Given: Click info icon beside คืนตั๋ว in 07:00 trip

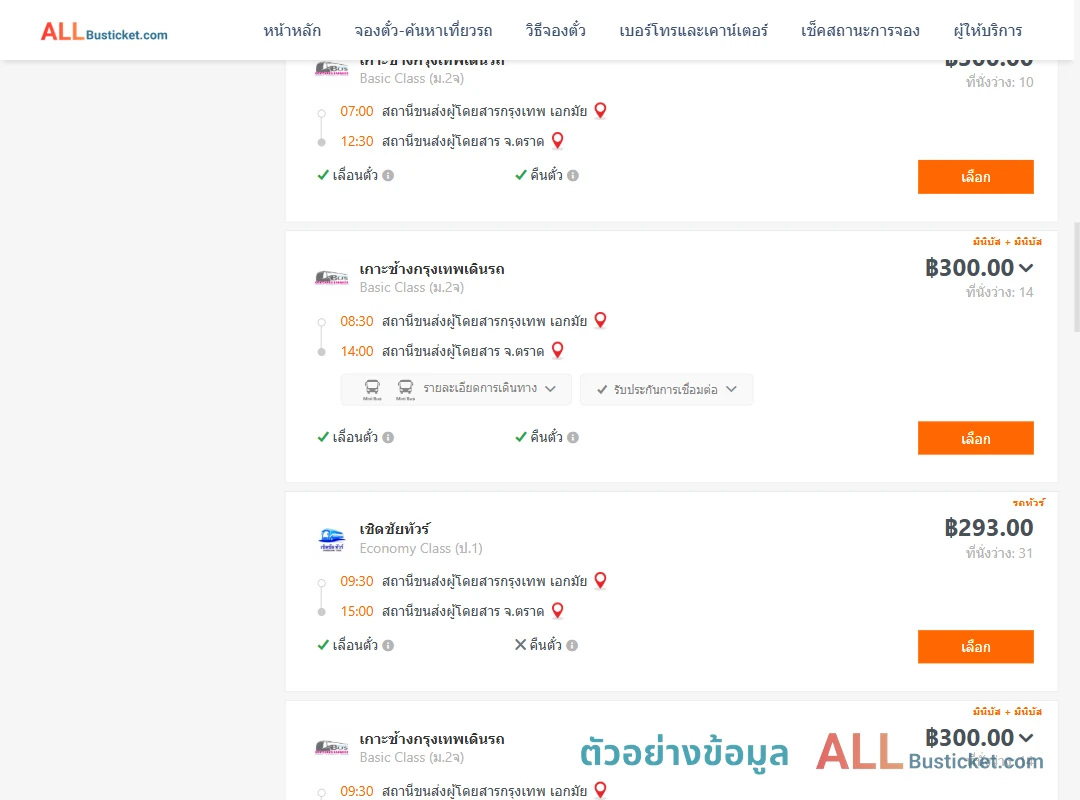Looking at the screenshot, I should click(x=573, y=176).
